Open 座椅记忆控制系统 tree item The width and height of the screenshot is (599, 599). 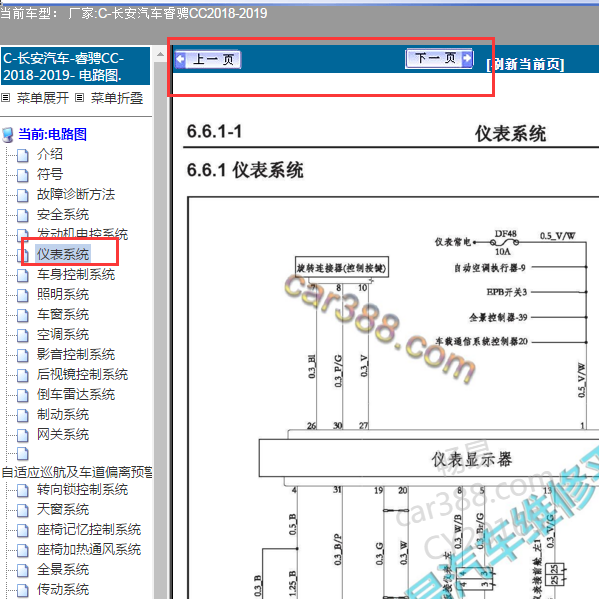89,529
